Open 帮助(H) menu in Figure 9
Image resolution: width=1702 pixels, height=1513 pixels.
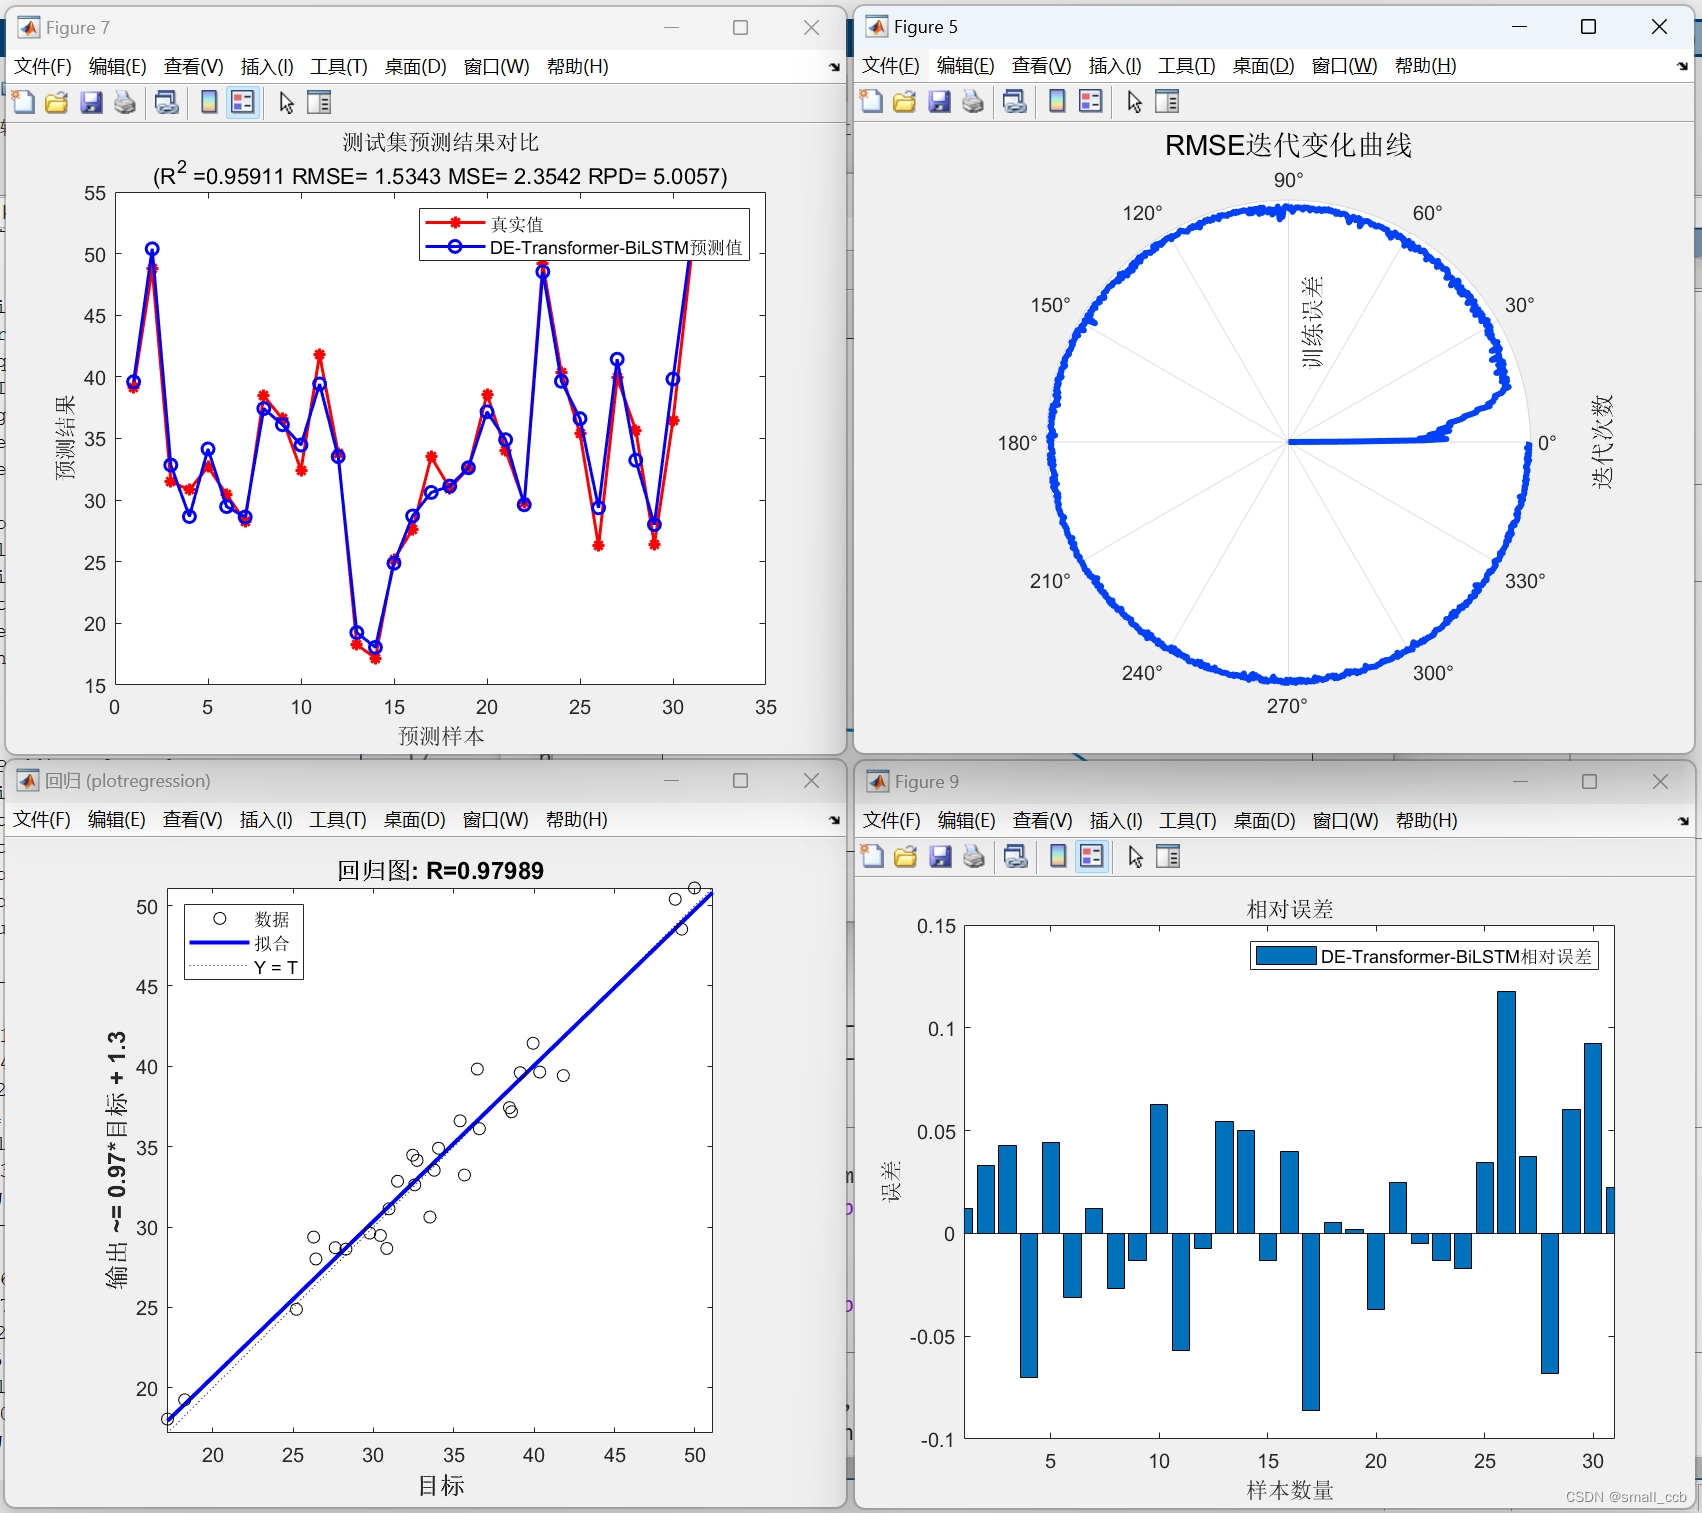tap(1426, 821)
